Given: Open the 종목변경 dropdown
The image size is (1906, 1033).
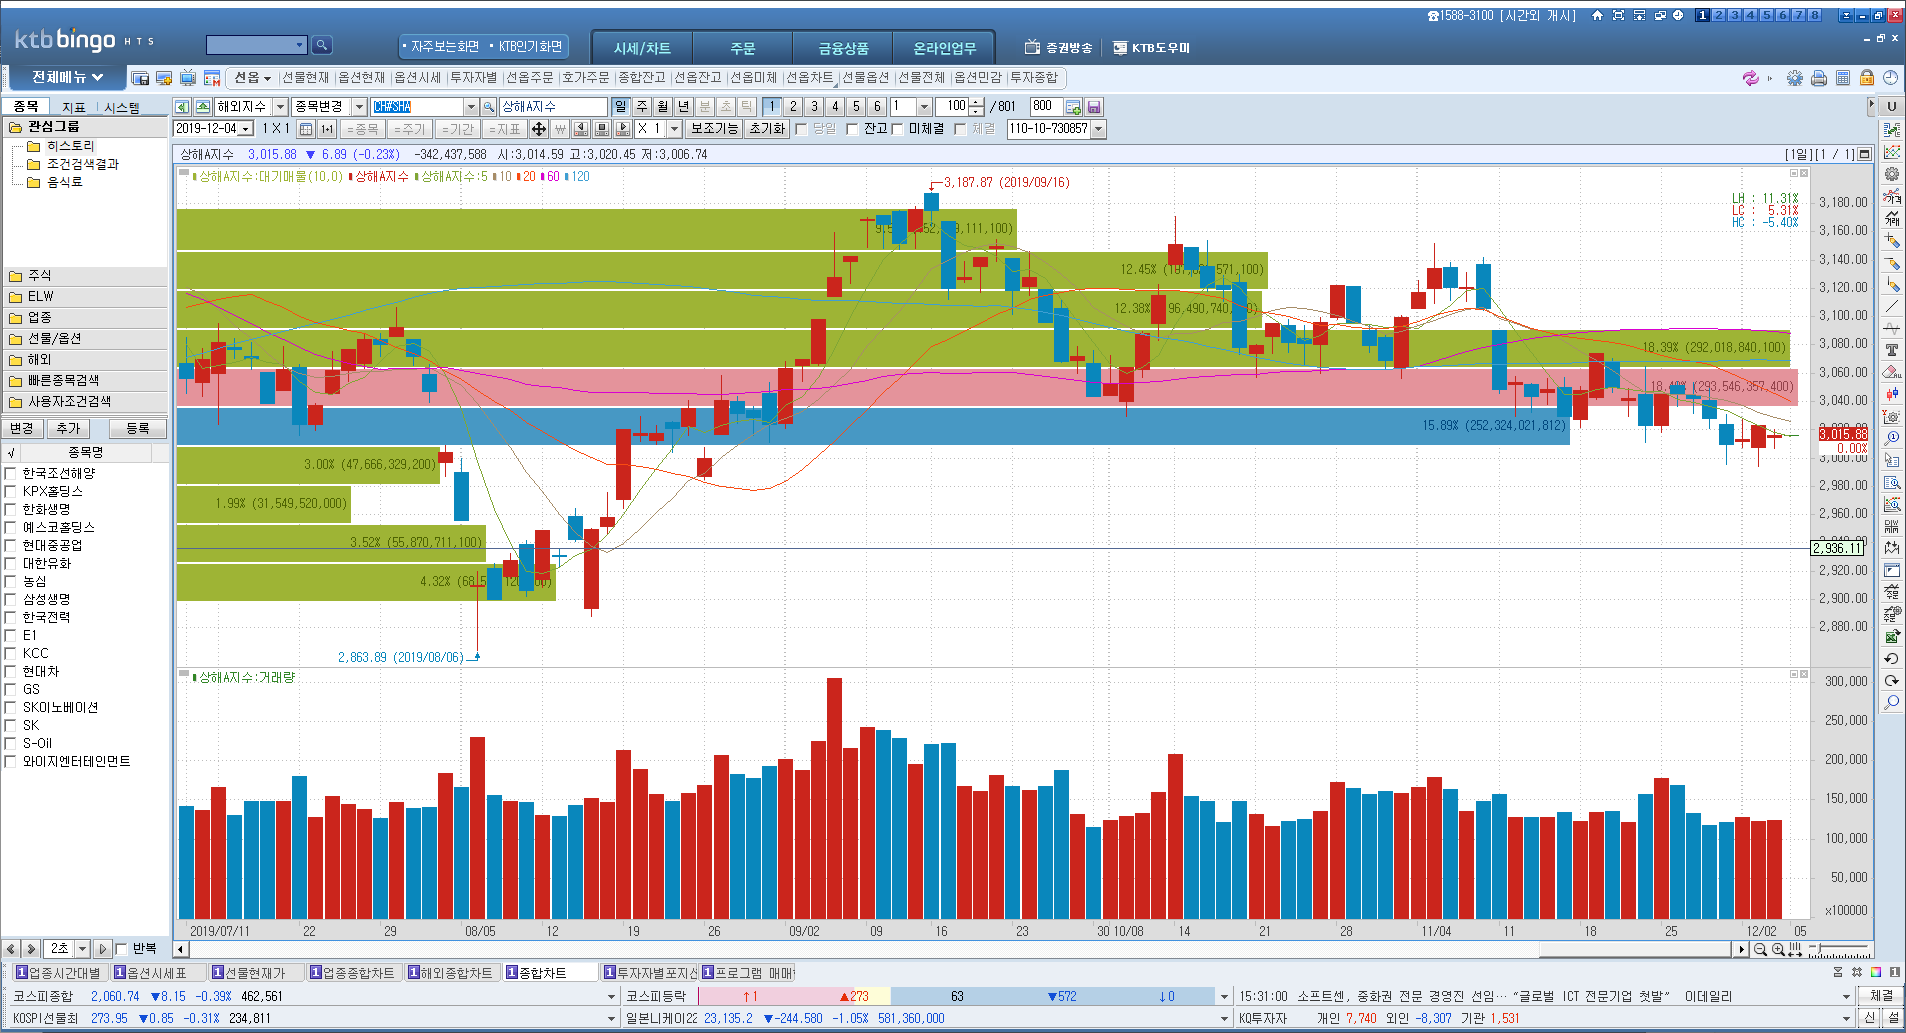Looking at the screenshot, I should pyautogui.click(x=359, y=107).
